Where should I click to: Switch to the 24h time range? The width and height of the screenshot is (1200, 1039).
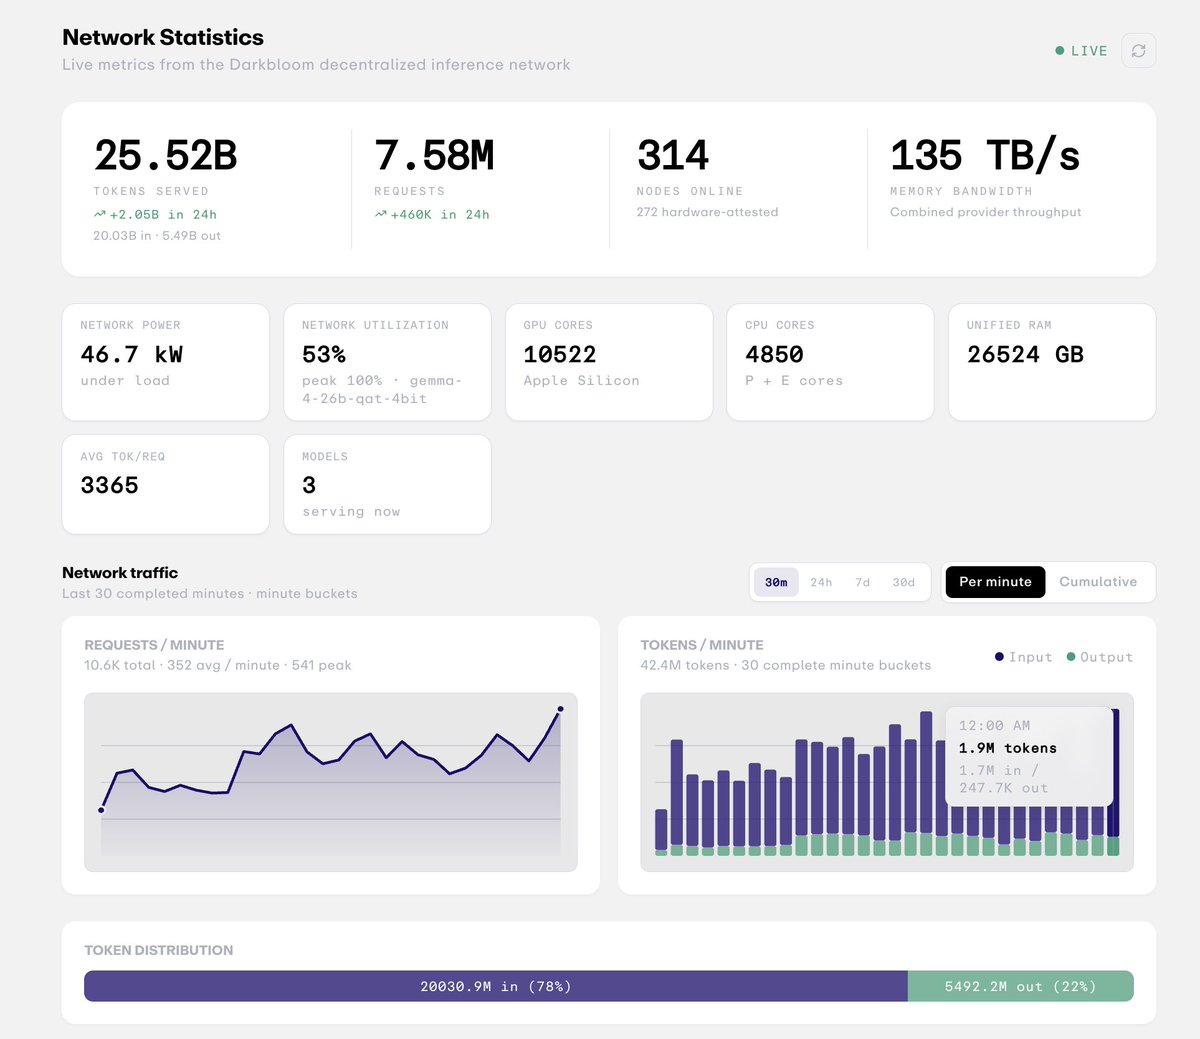coord(821,582)
